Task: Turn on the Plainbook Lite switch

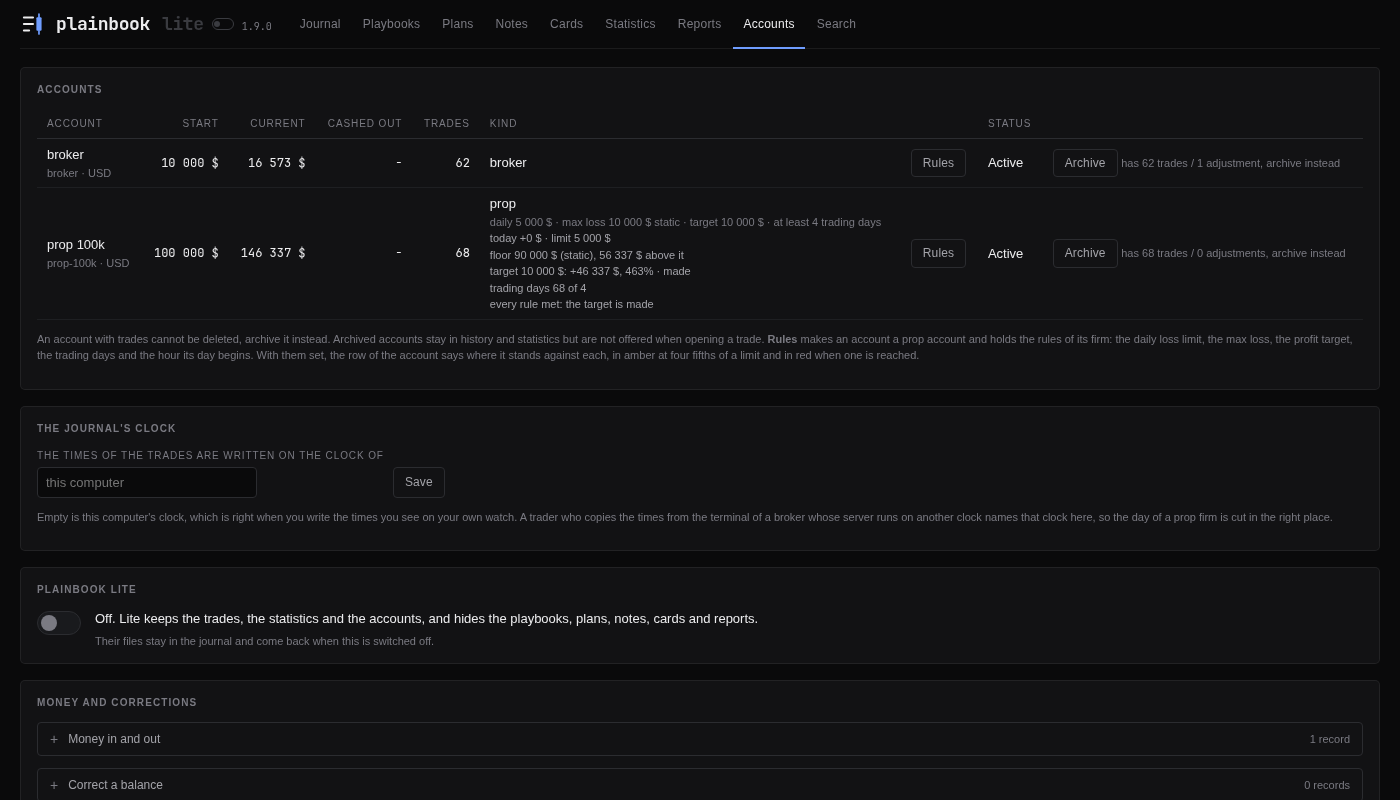Action: point(59,623)
